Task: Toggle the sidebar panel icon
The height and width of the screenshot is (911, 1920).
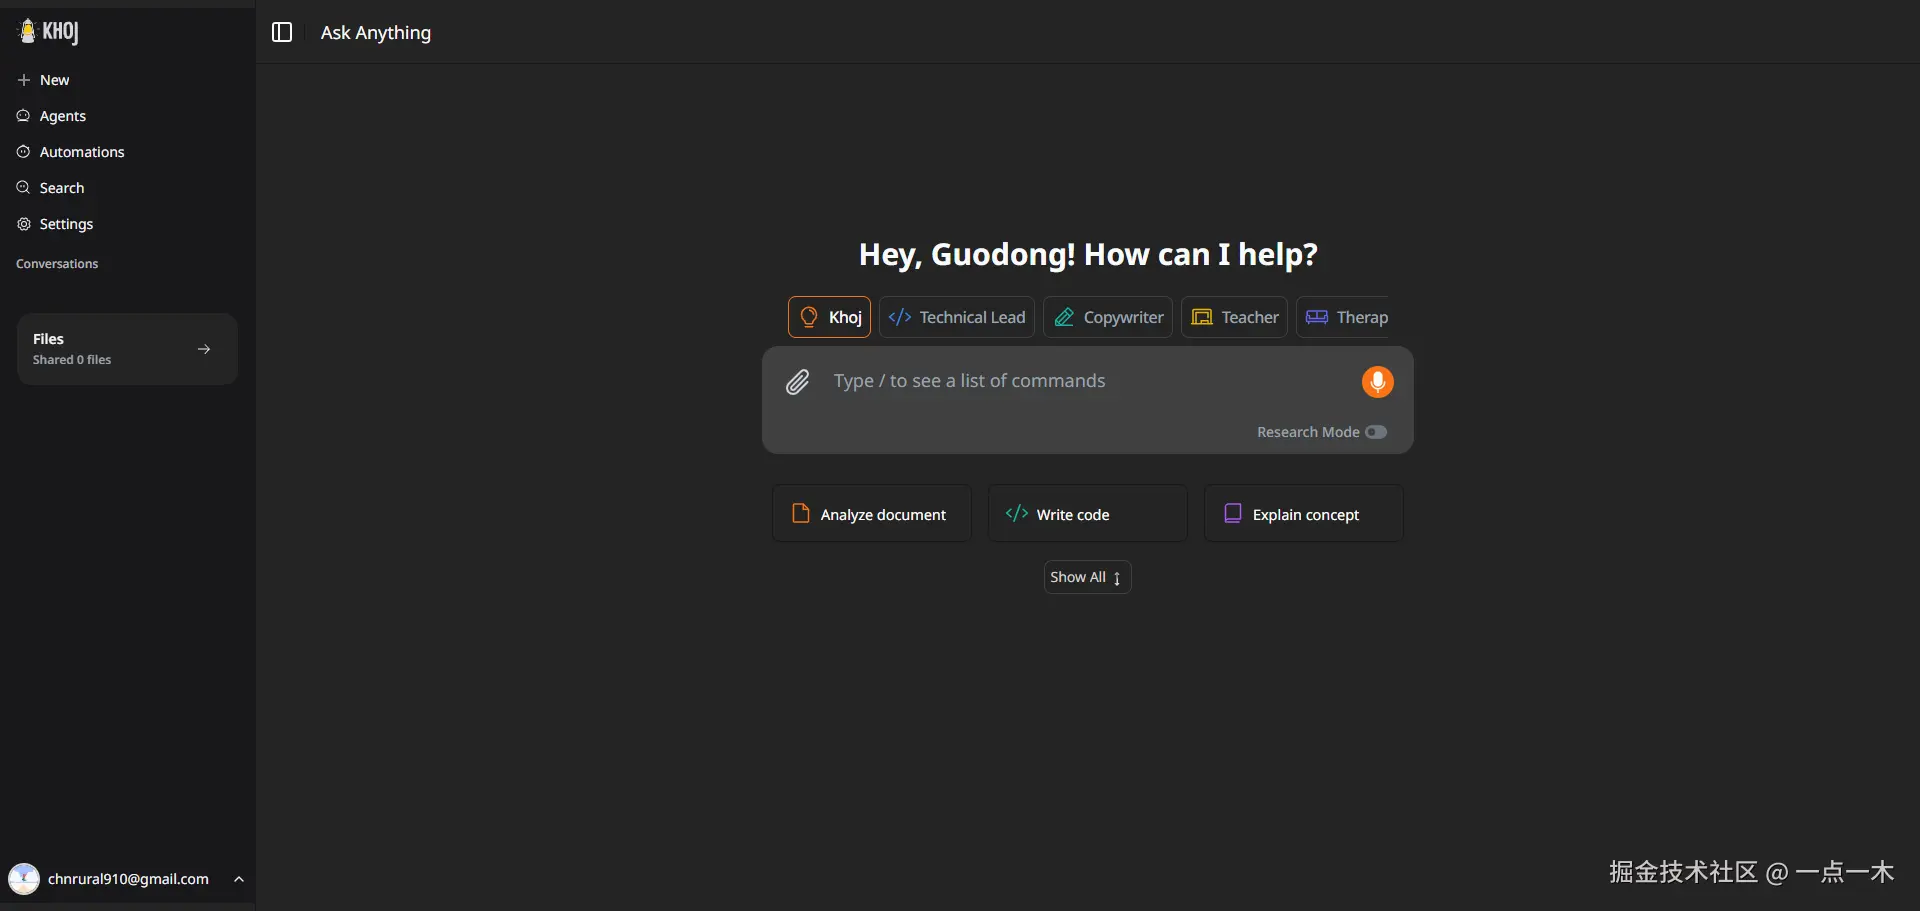Action: click(282, 32)
